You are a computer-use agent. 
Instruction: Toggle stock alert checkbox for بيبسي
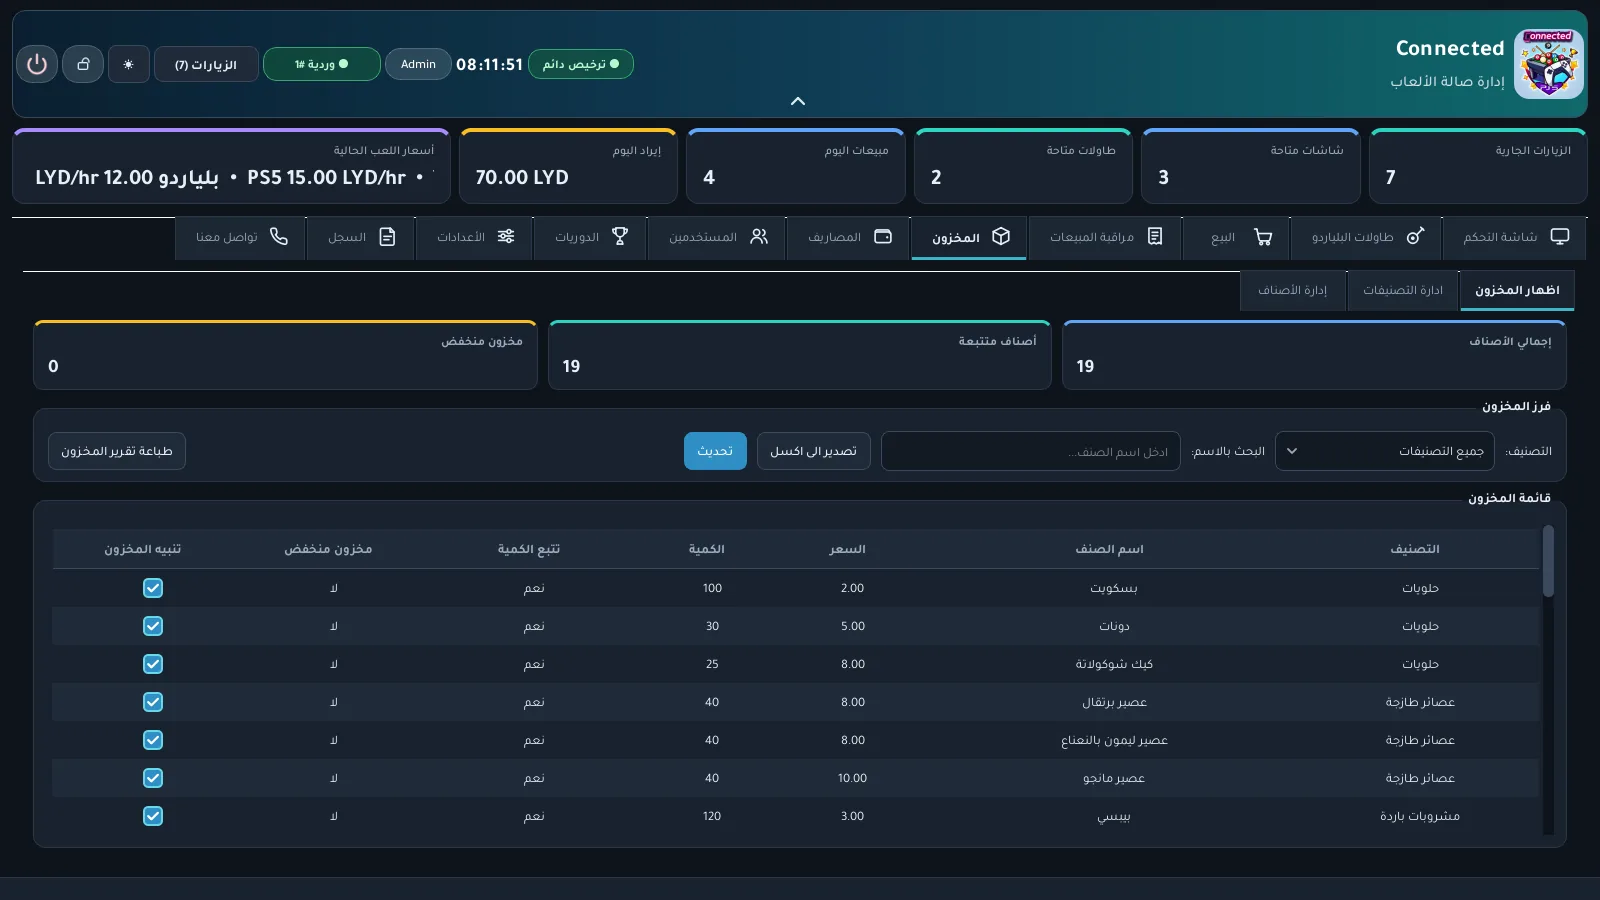point(153,816)
